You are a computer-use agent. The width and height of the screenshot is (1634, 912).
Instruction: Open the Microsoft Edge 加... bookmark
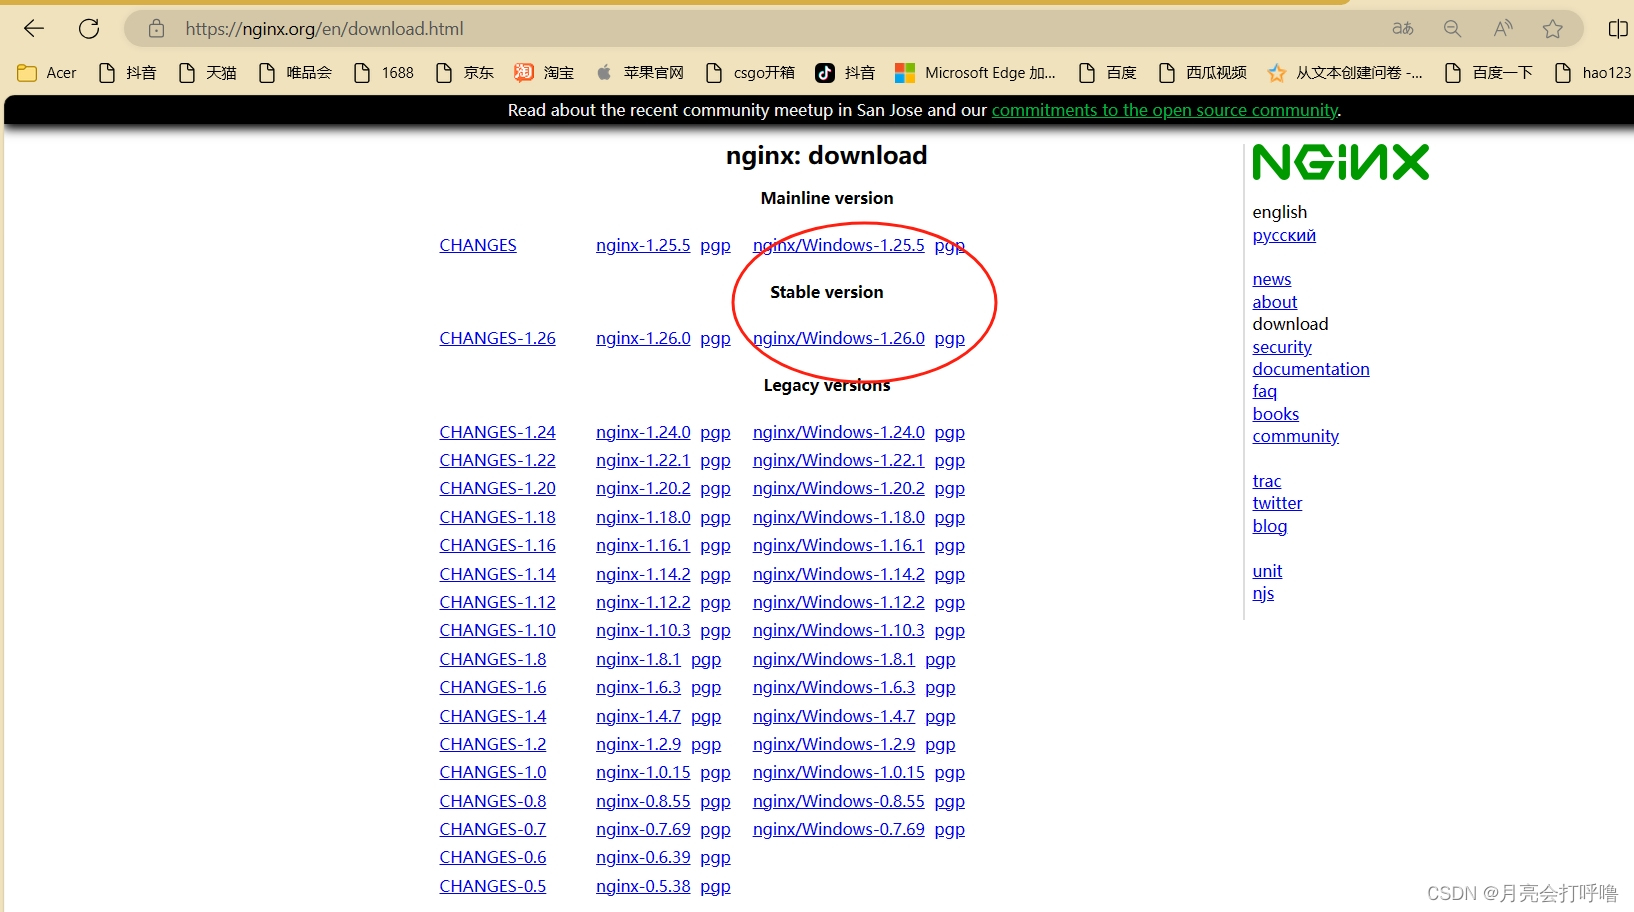[x=975, y=72]
